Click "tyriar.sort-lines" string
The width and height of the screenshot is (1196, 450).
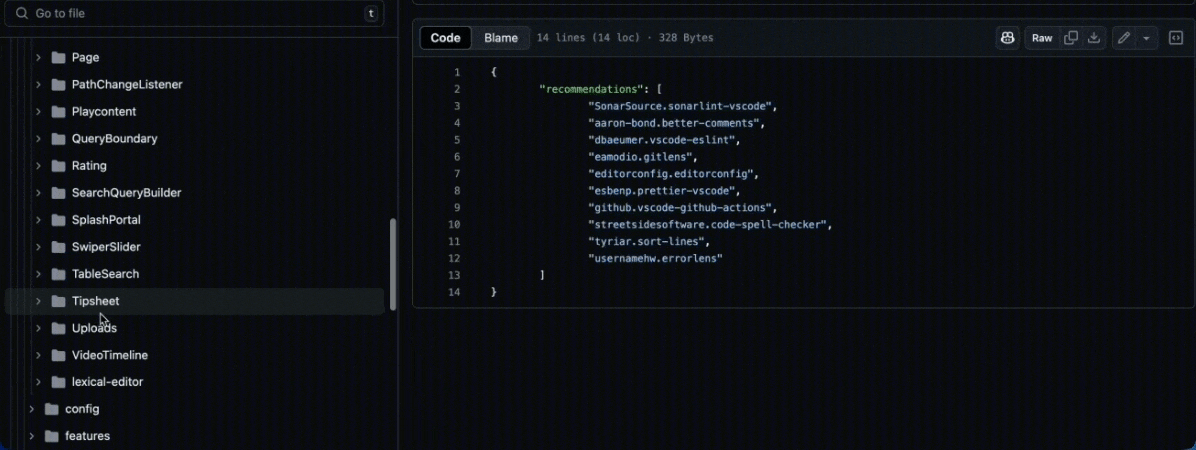[x=646, y=242]
